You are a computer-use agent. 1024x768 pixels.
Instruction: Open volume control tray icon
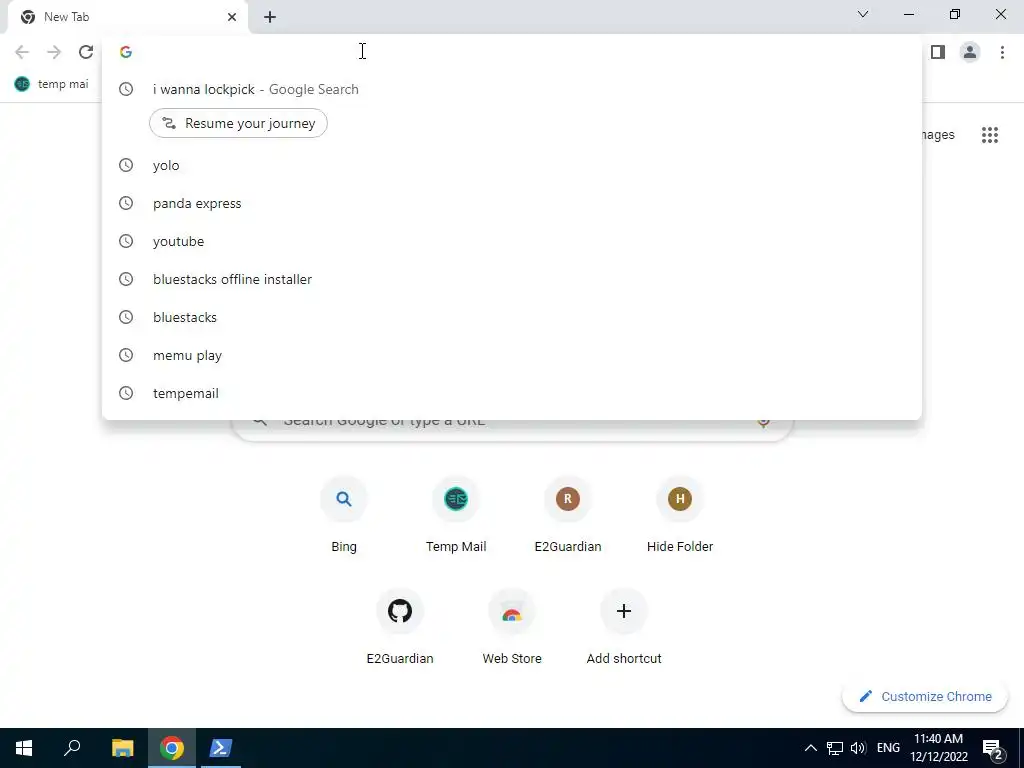coord(858,748)
